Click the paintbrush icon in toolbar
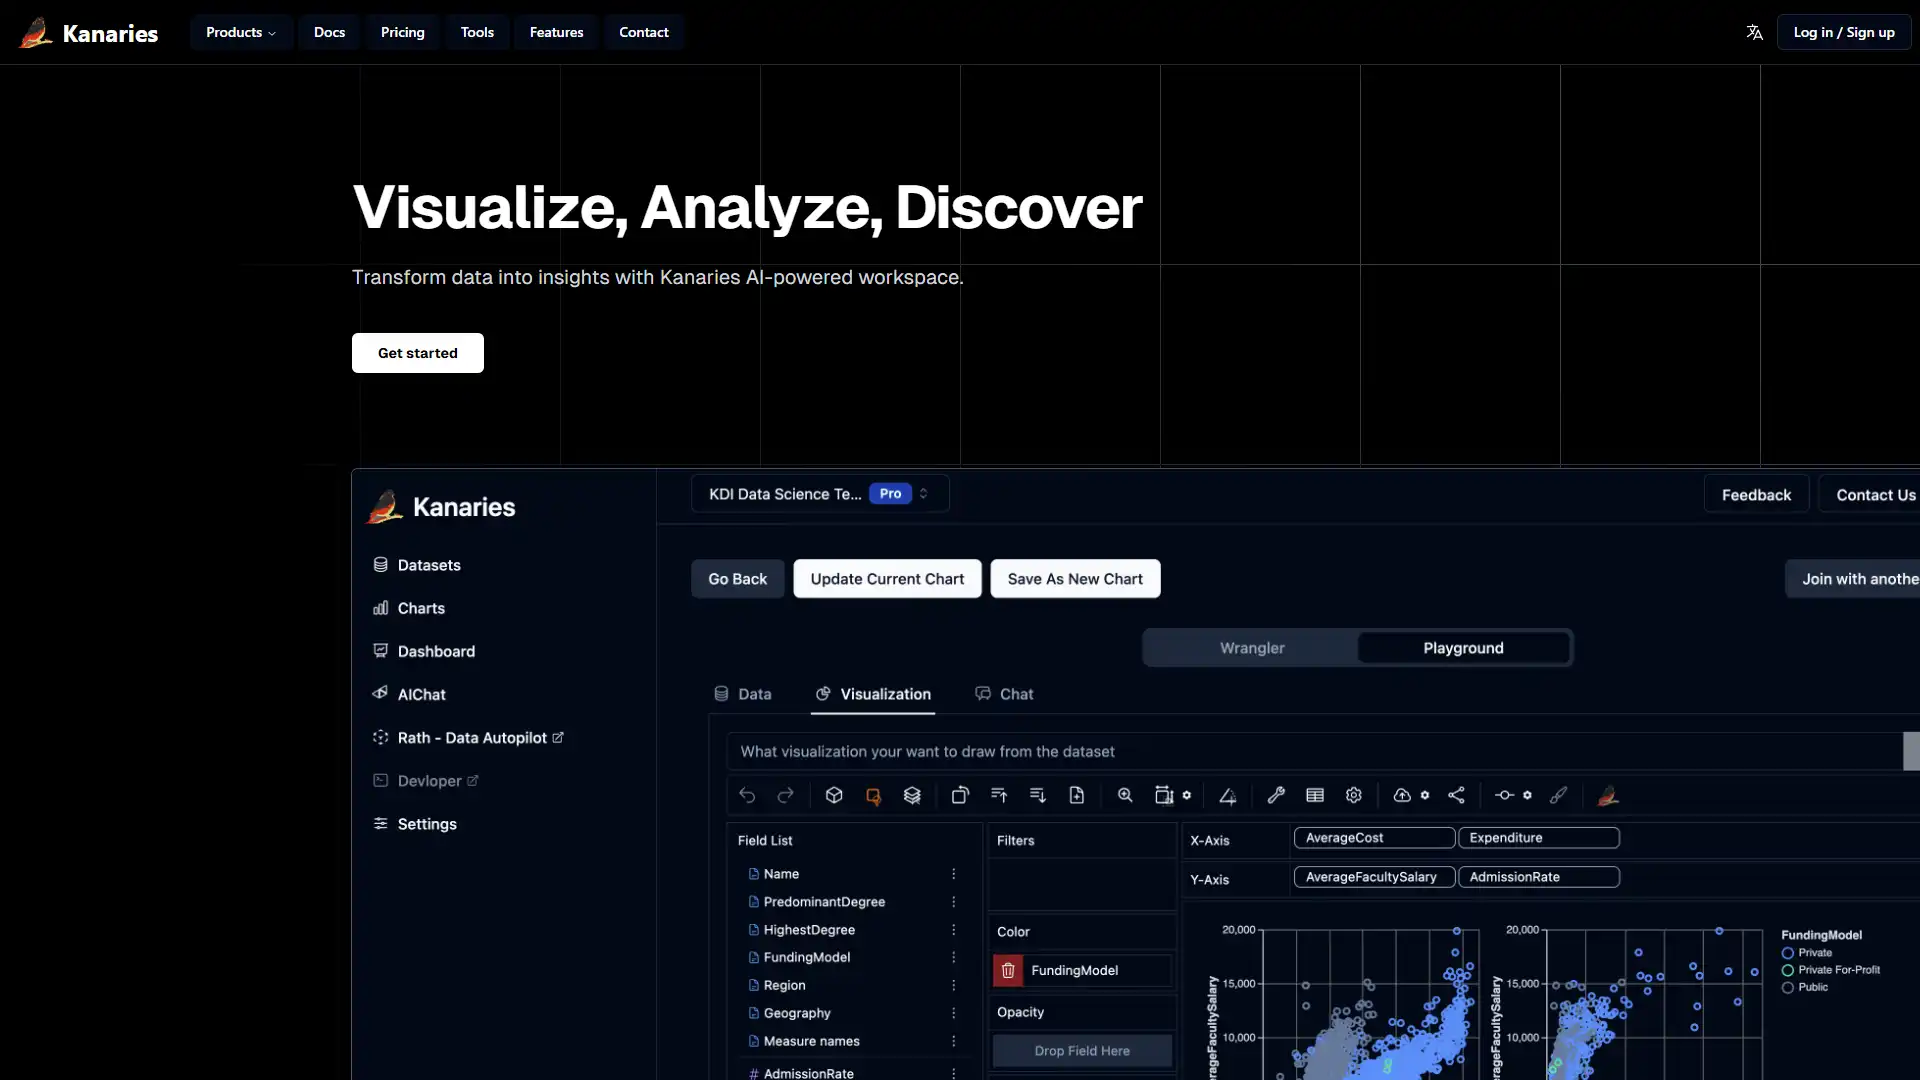Screen dimensions: 1920x1080 click(x=1559, y=795)
